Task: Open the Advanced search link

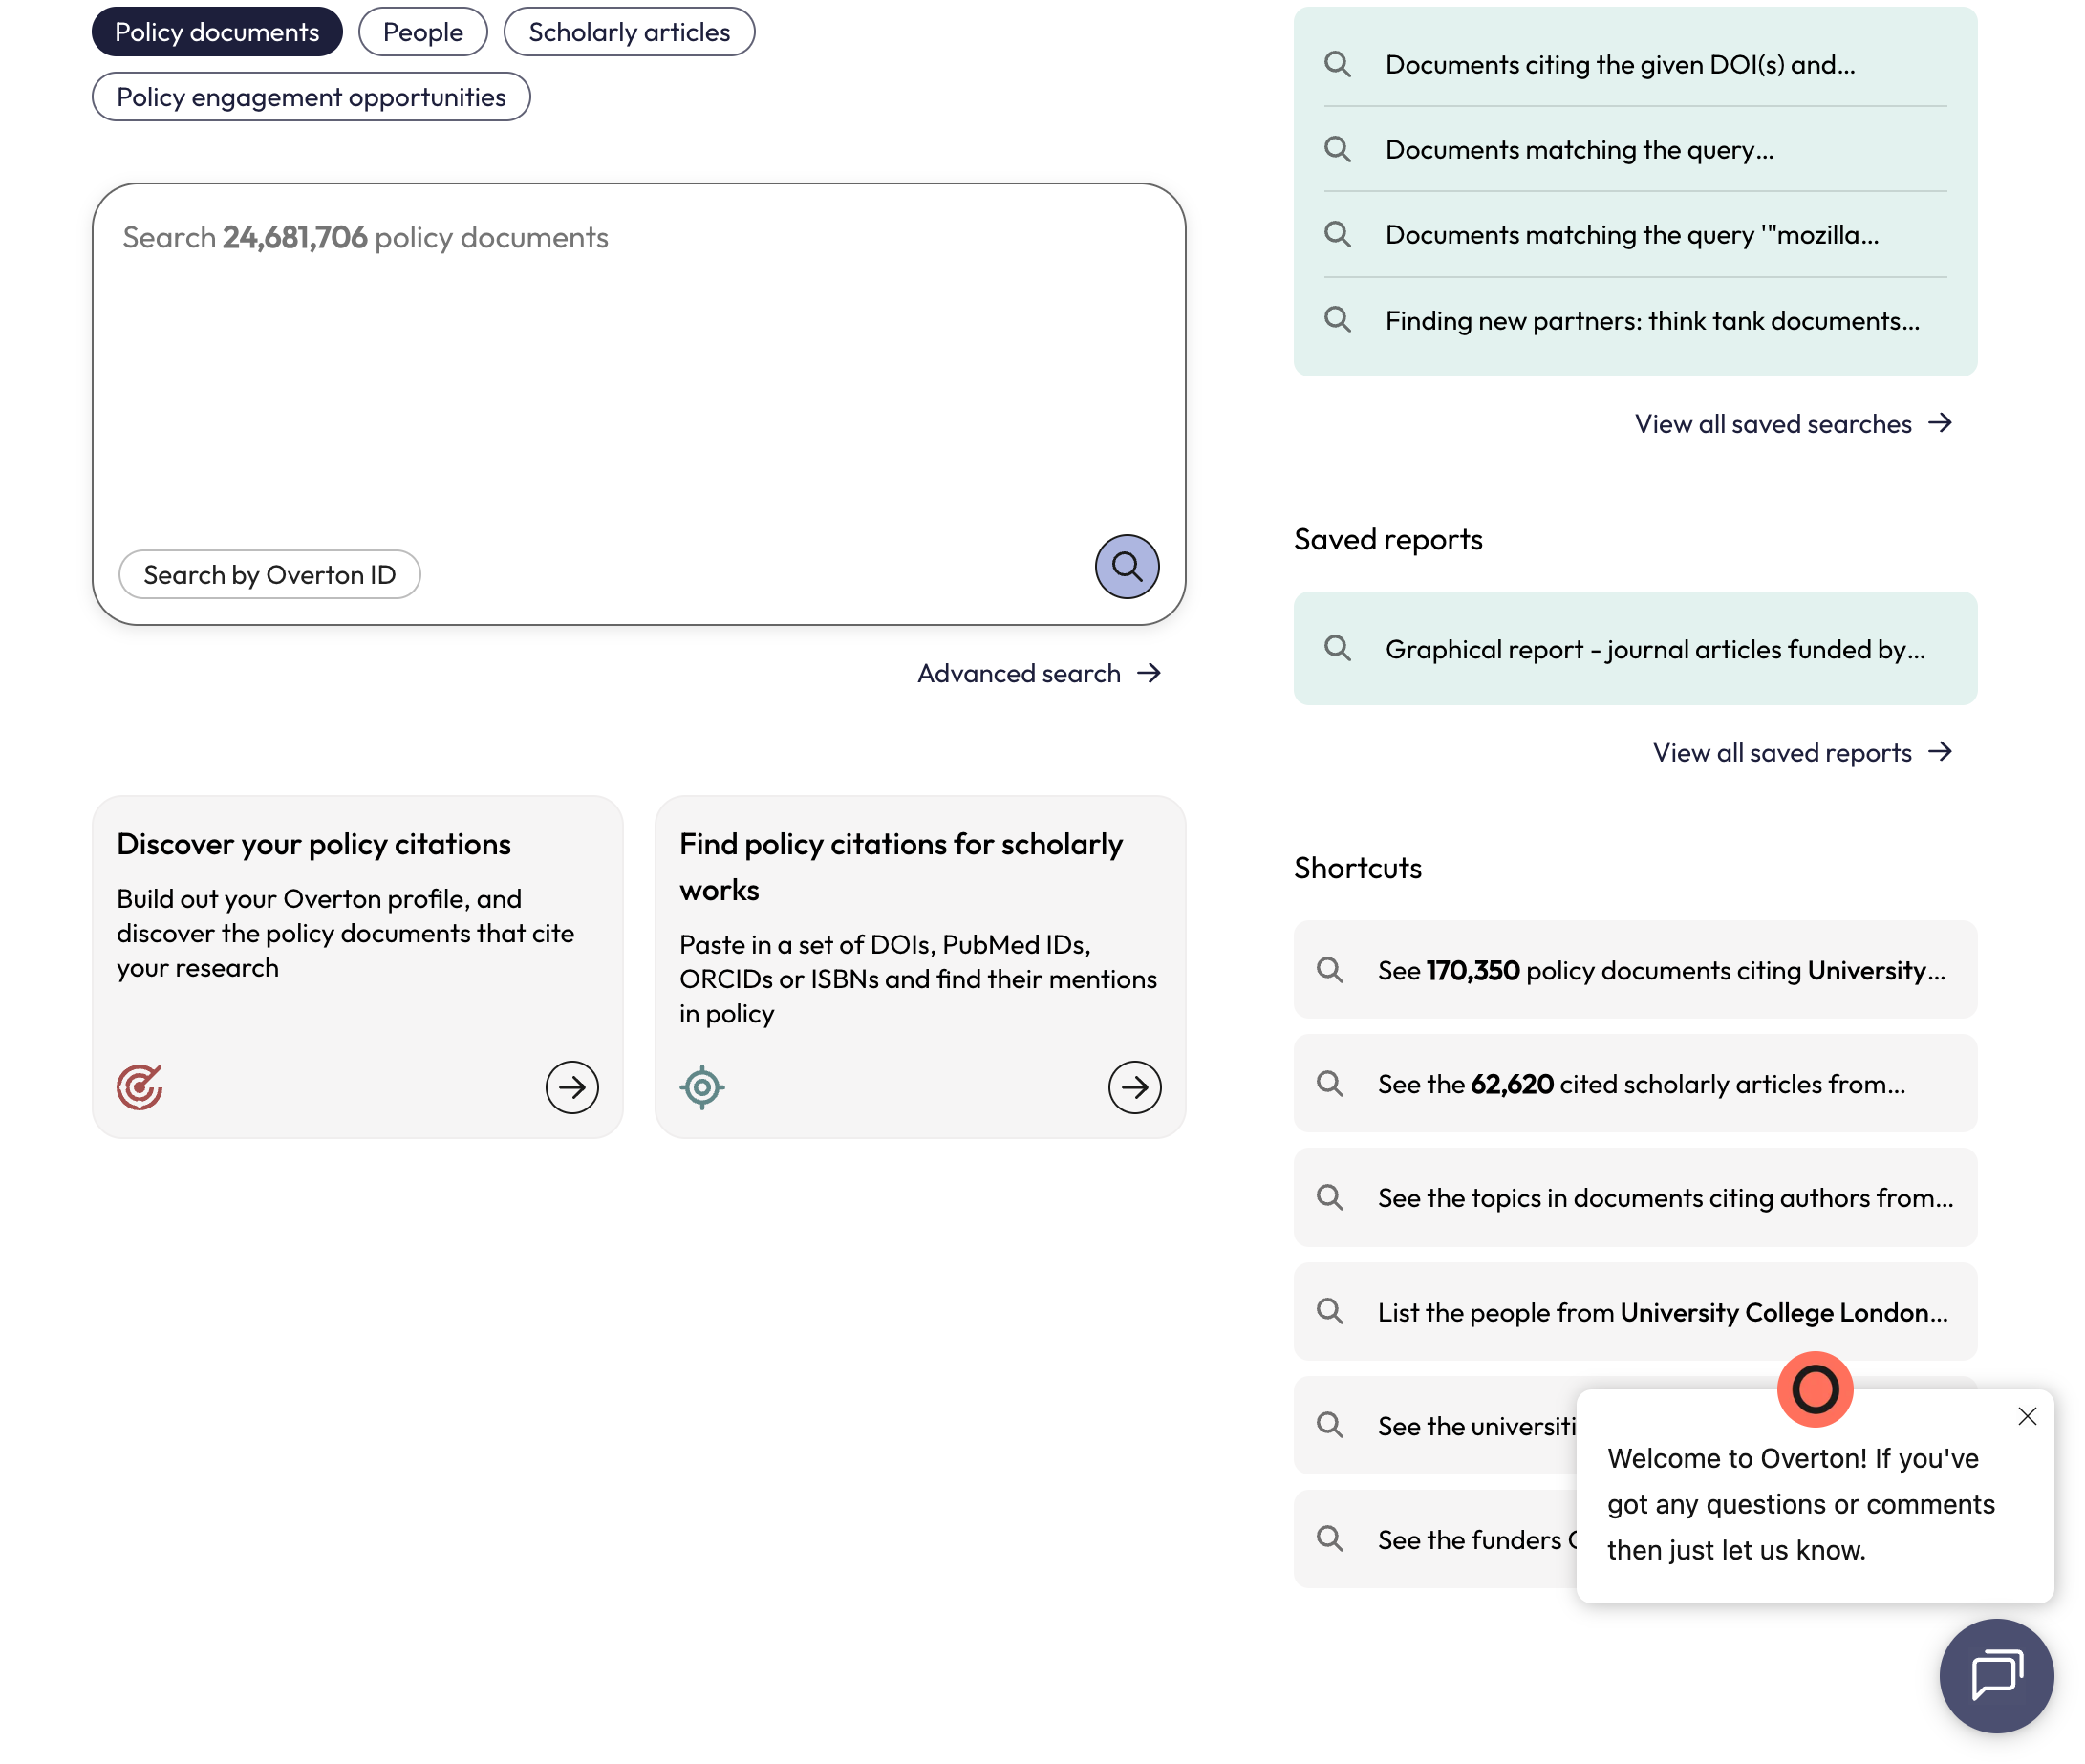Action: [x=1039, y=674]
